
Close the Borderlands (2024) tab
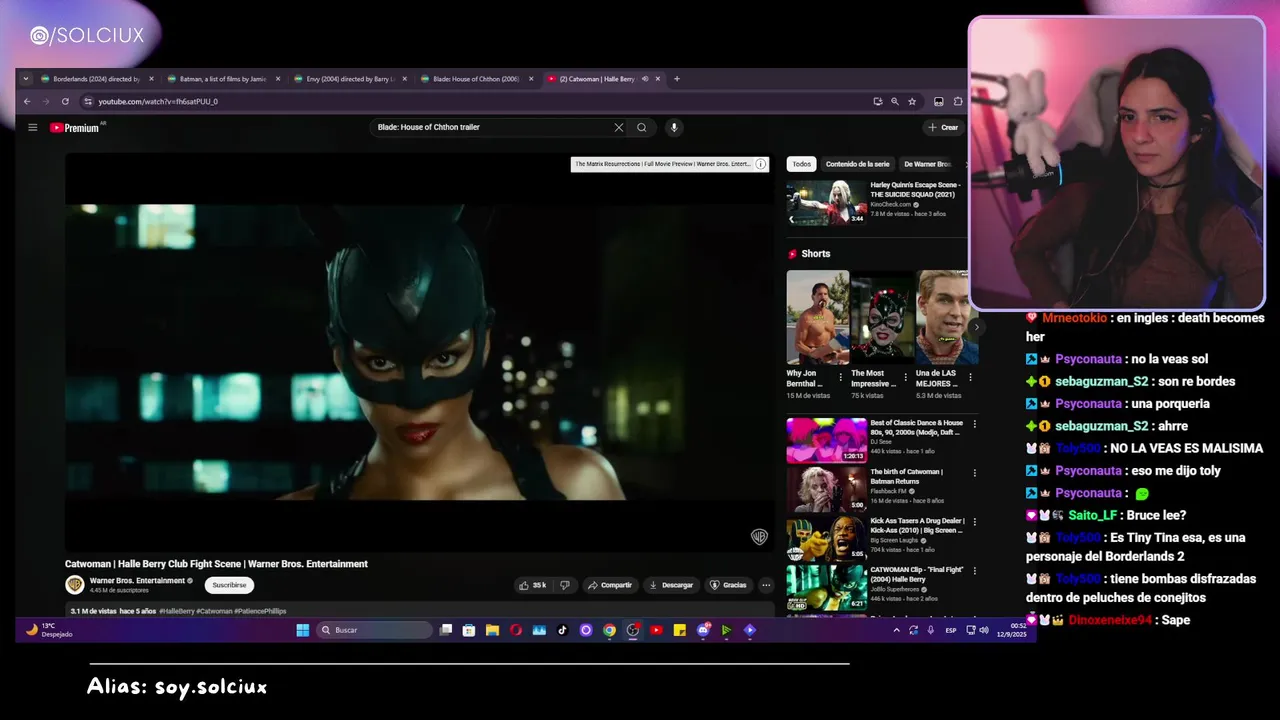[152, 79]
